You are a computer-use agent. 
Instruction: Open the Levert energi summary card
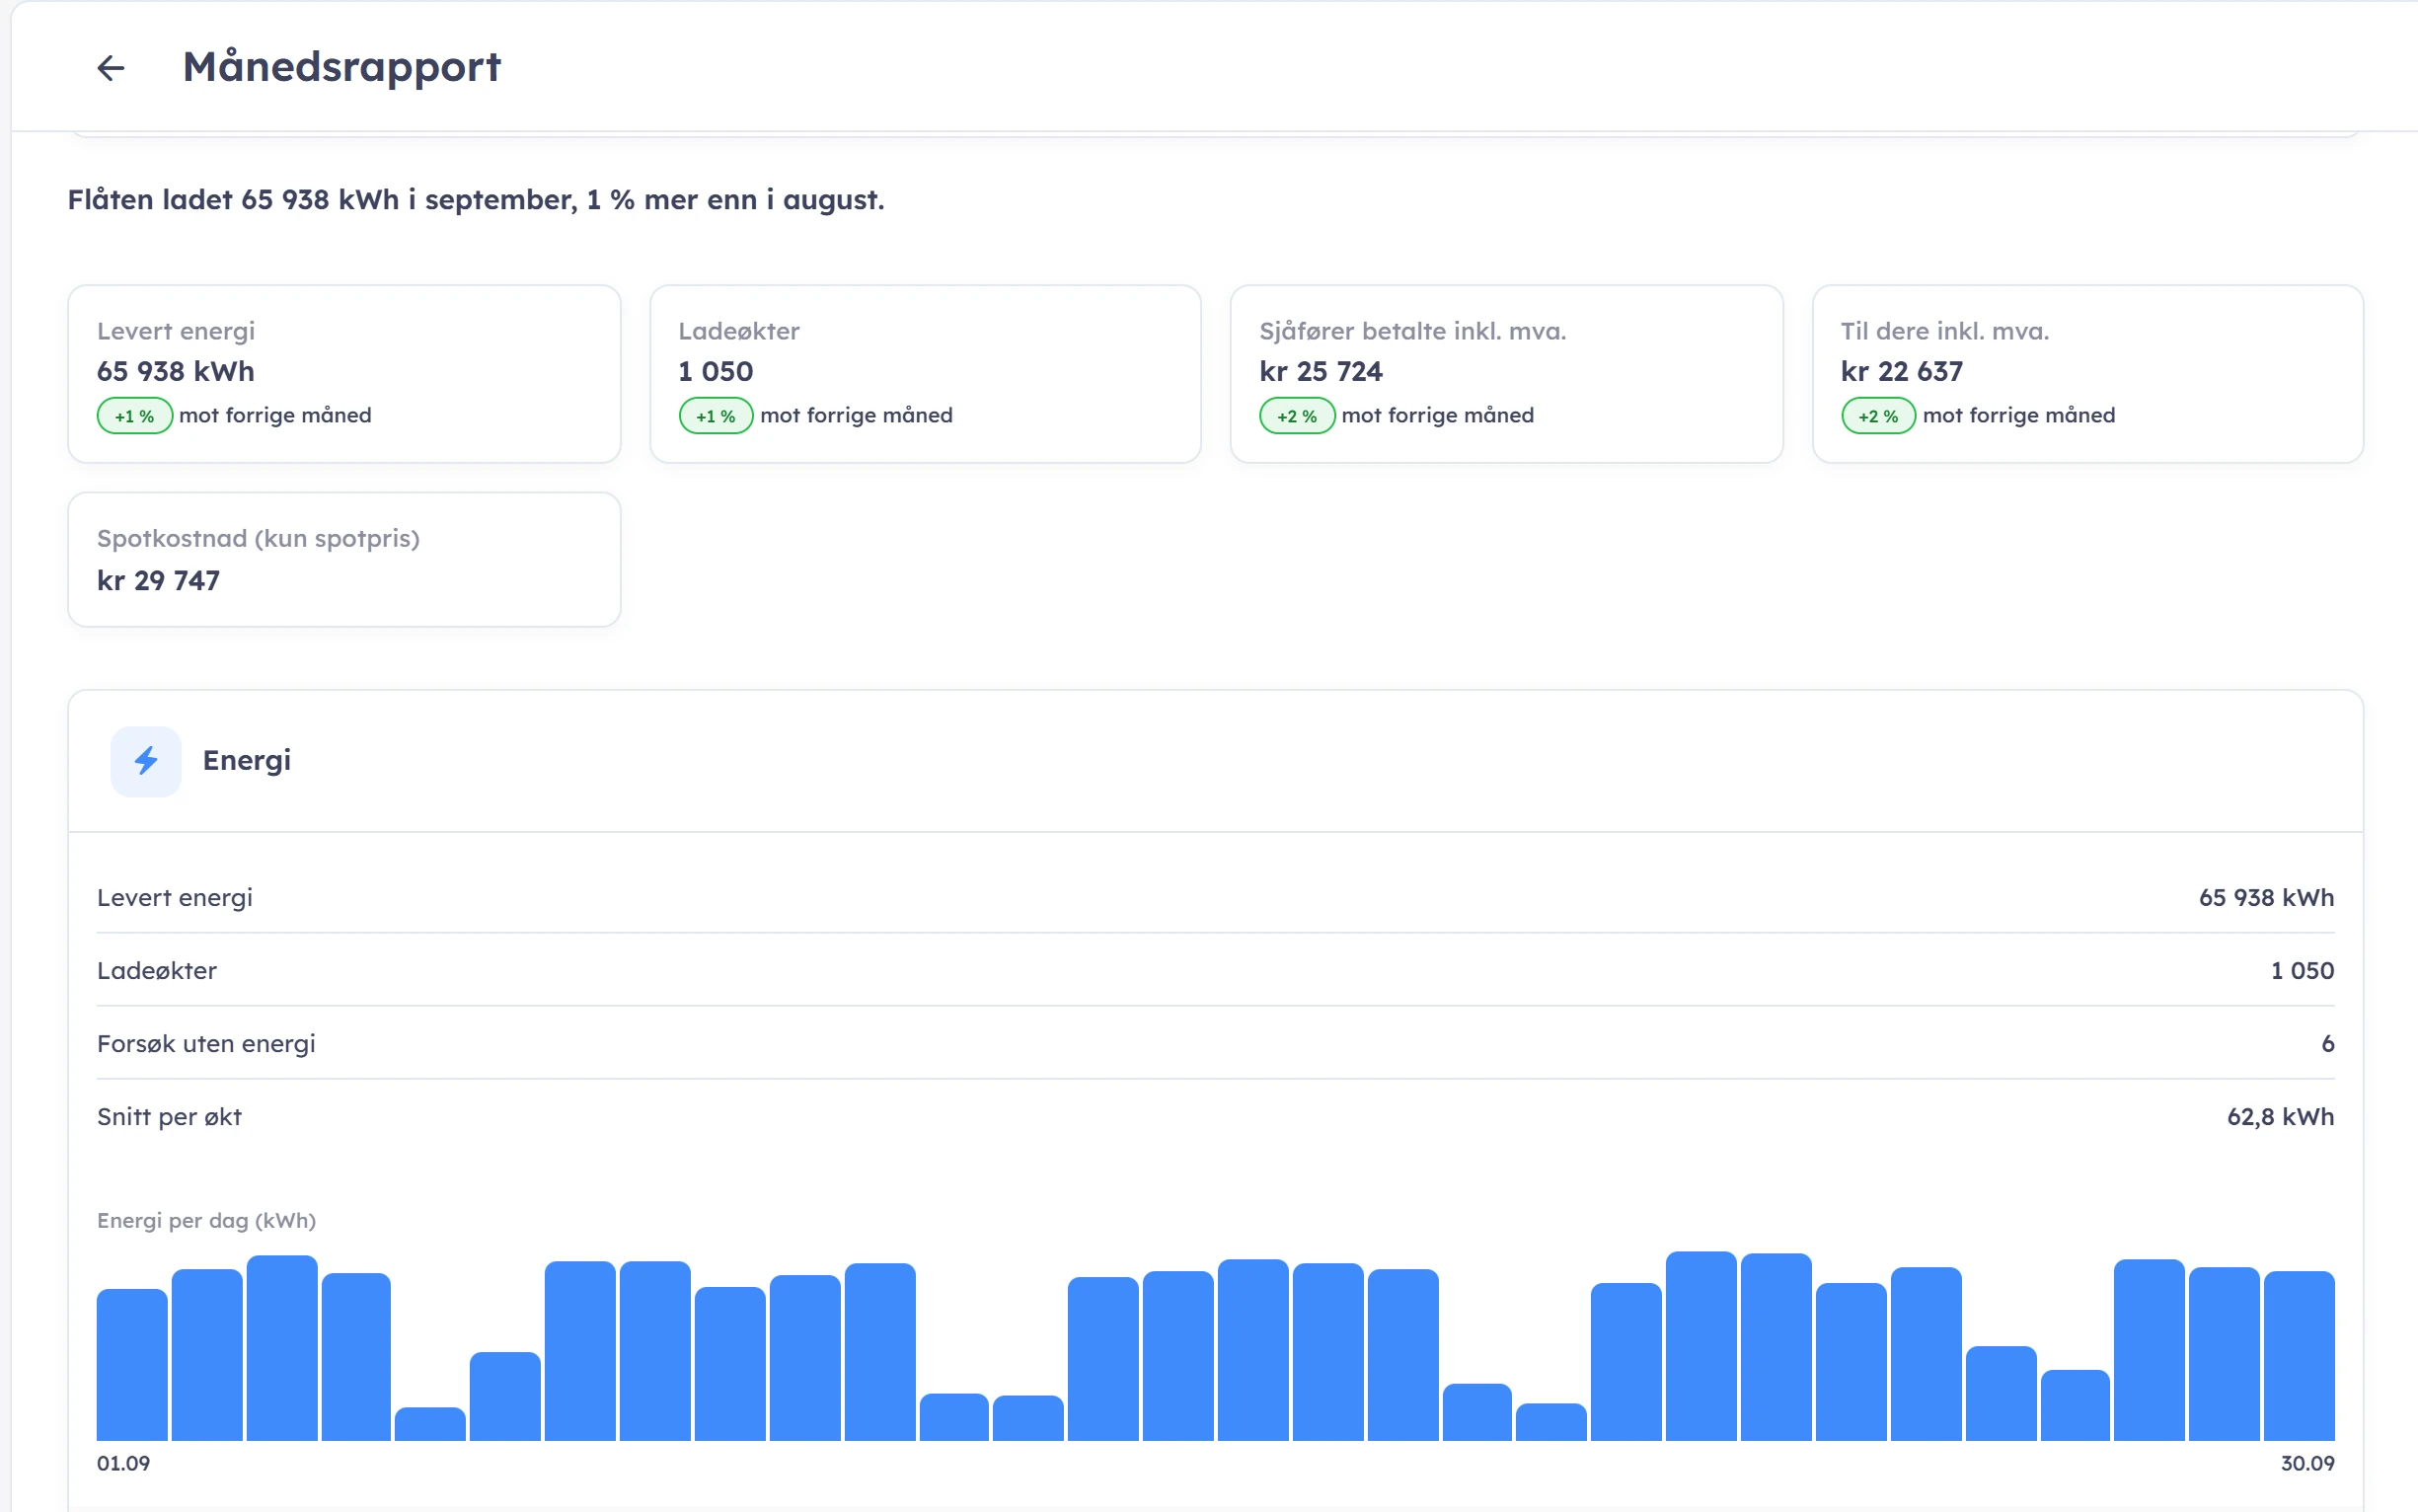tap(344, 374)
